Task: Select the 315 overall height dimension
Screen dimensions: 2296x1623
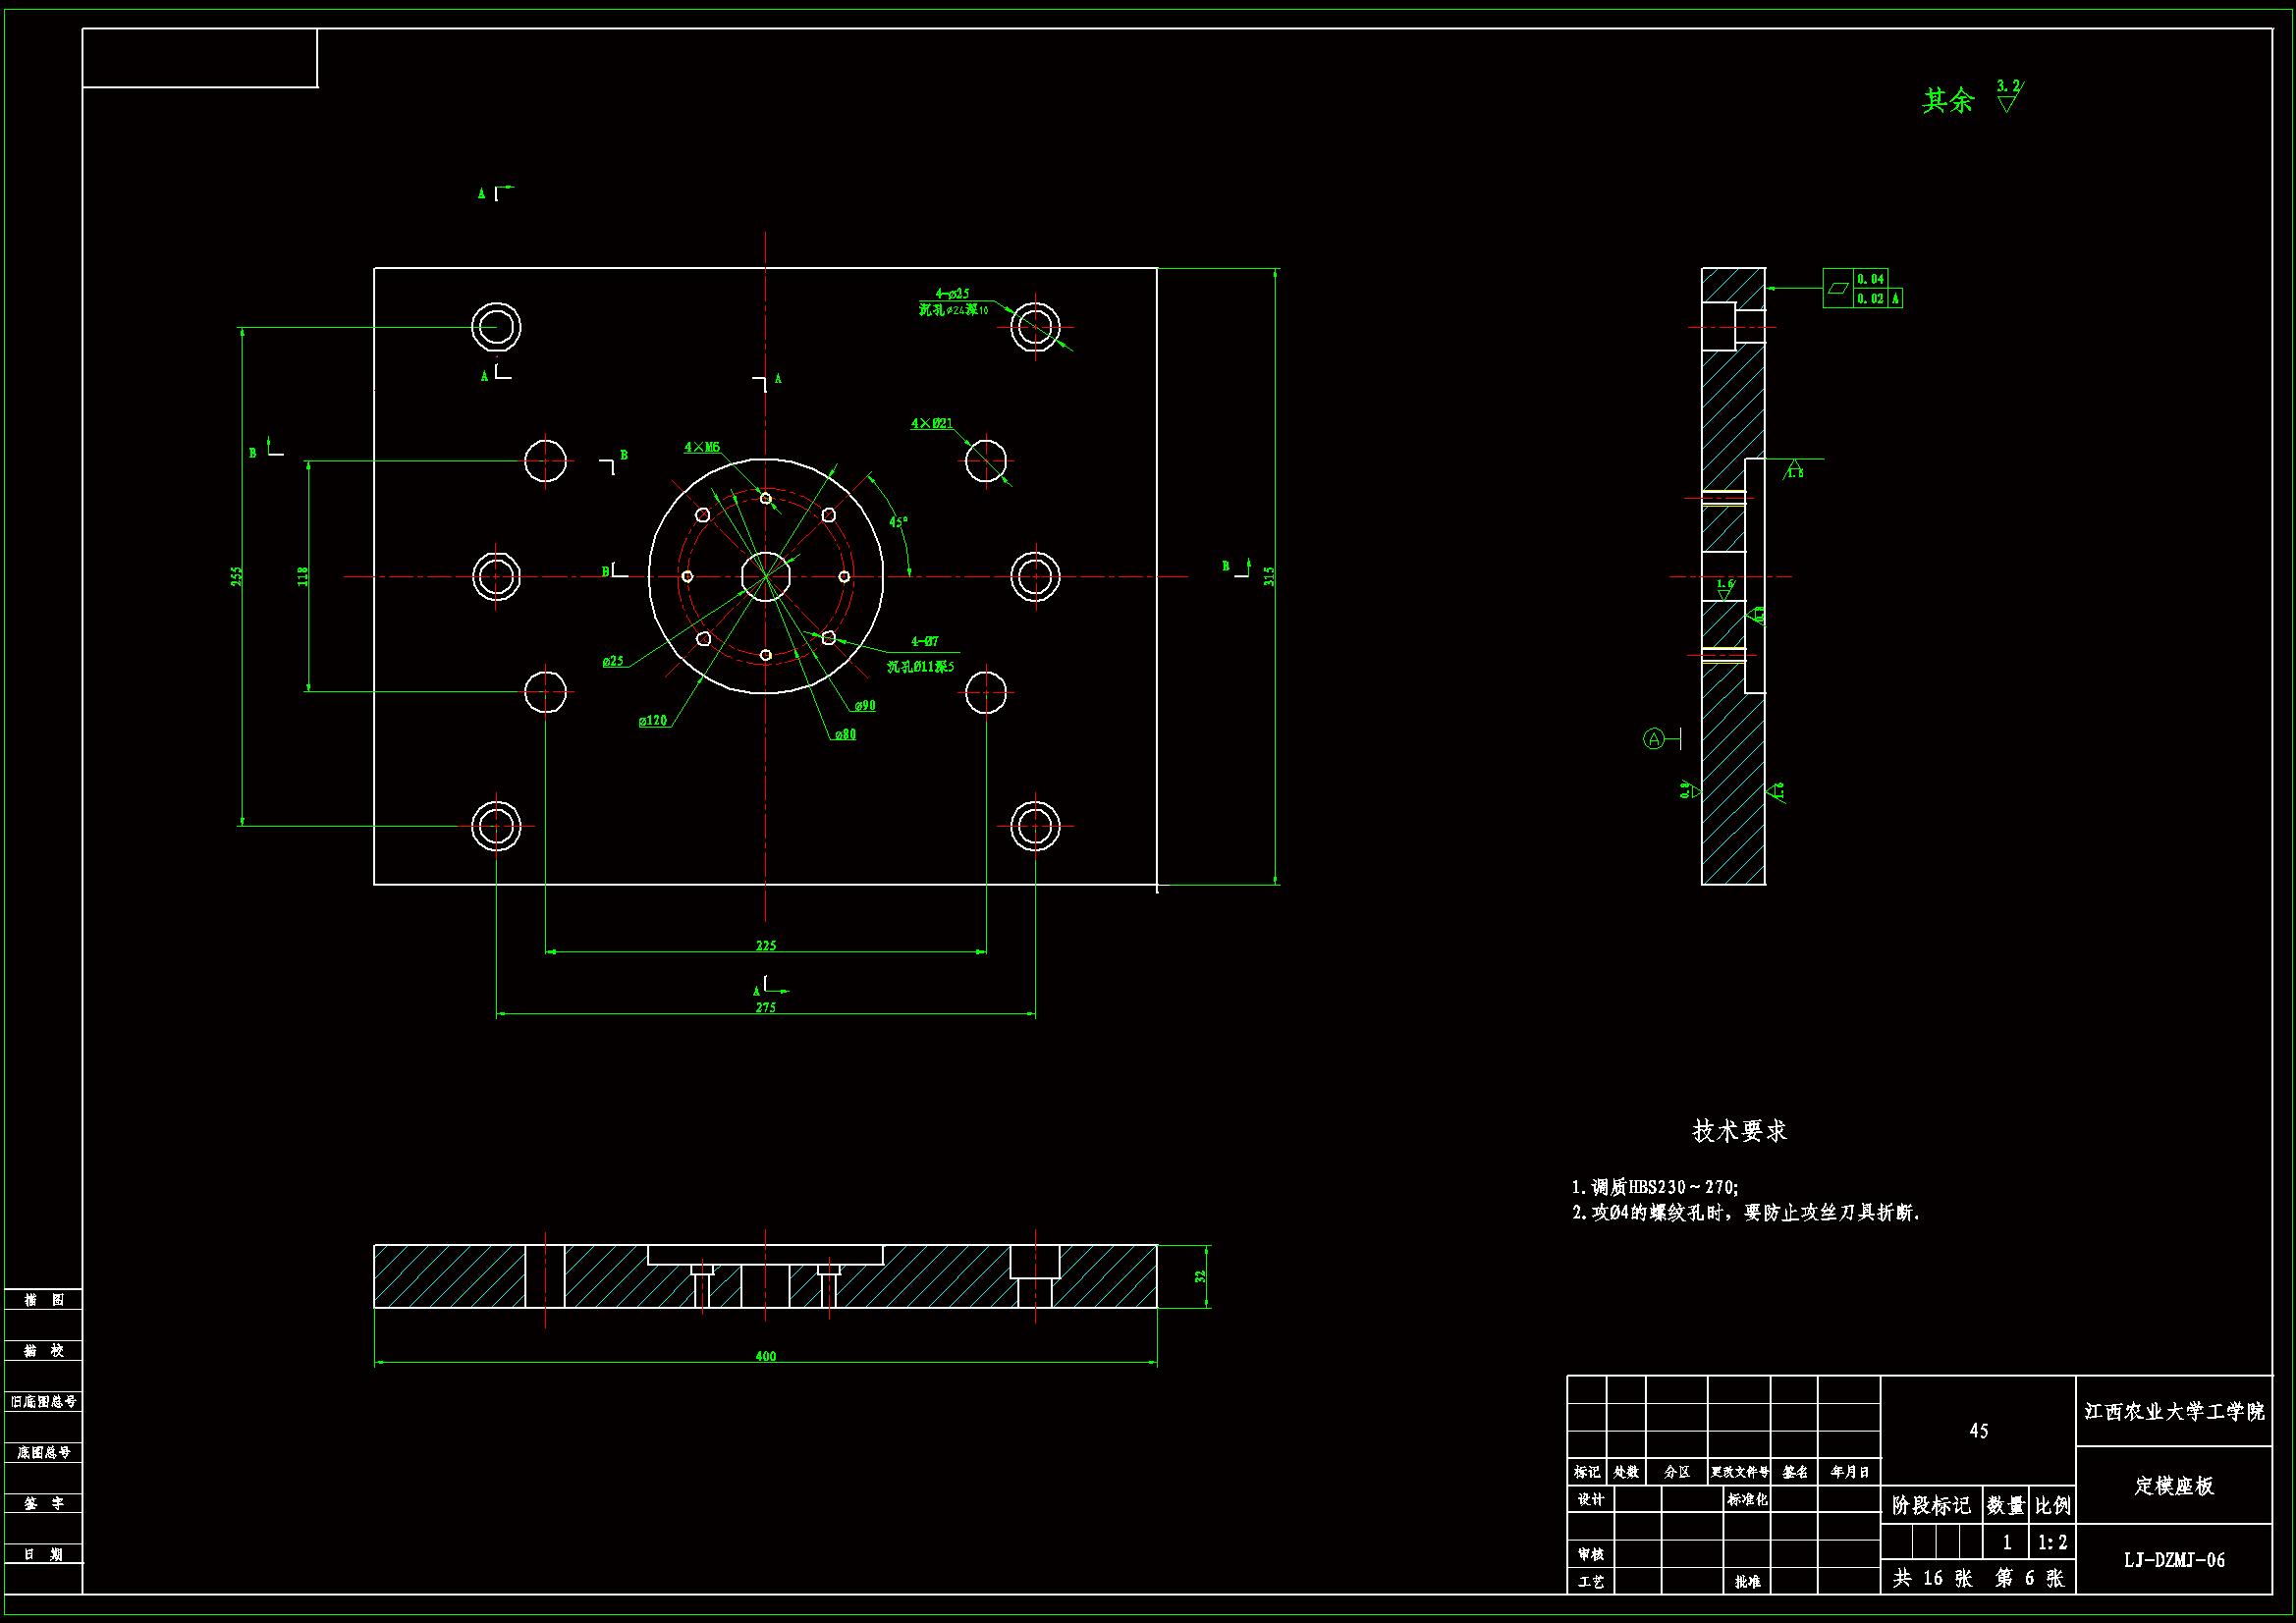Action: click(1269, 576)
